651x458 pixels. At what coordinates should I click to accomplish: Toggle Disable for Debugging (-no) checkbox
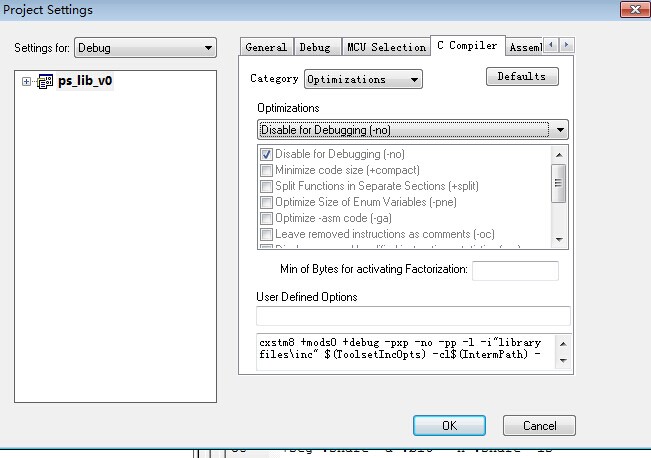[267, 155]
